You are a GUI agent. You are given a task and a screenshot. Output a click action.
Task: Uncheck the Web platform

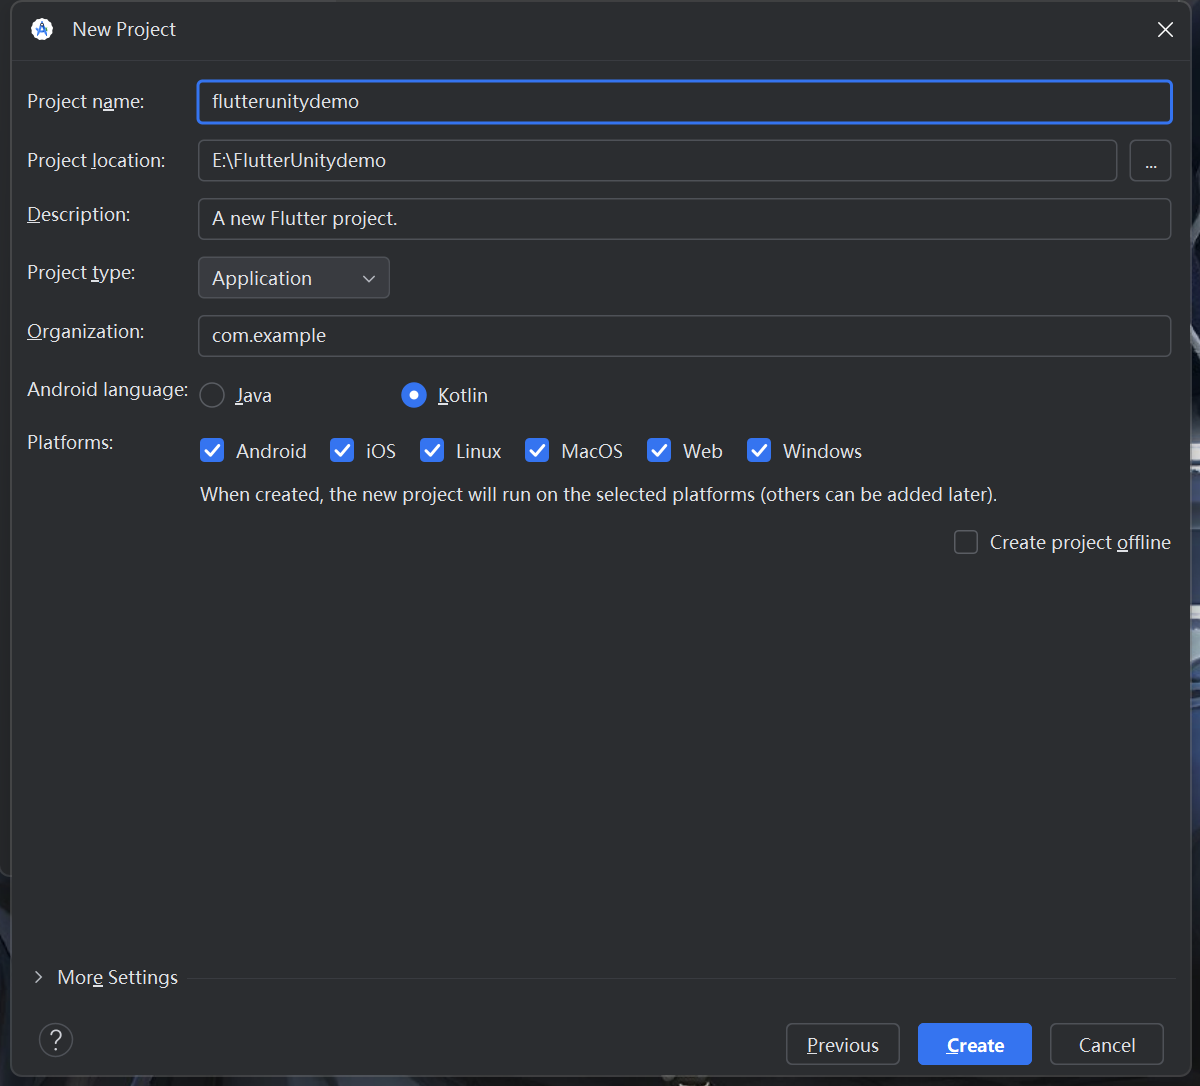[659, 450]
